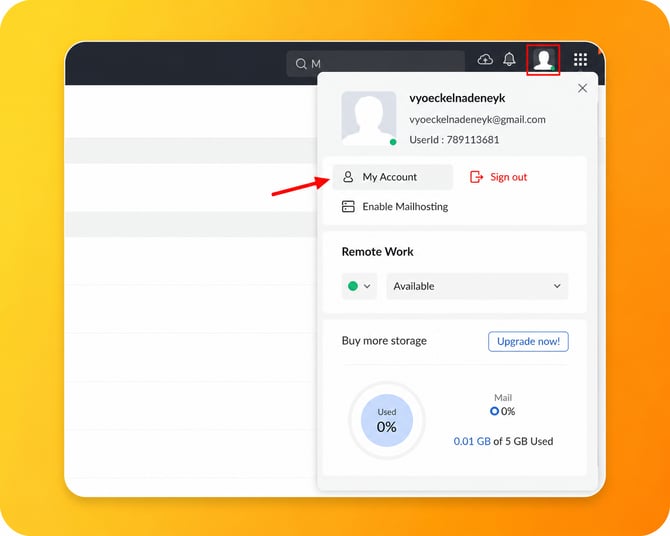
Task: Click the large profile picture thumbnail
Action: click(369, 118)
